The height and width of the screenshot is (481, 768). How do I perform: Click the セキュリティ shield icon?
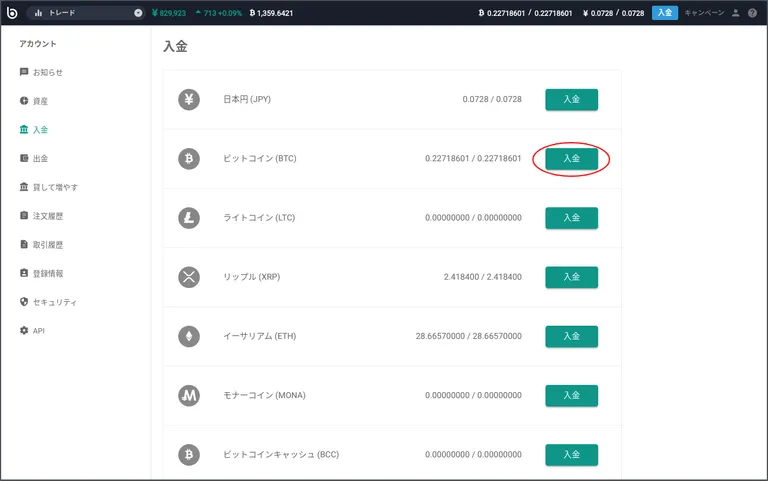tap(24, 302)
